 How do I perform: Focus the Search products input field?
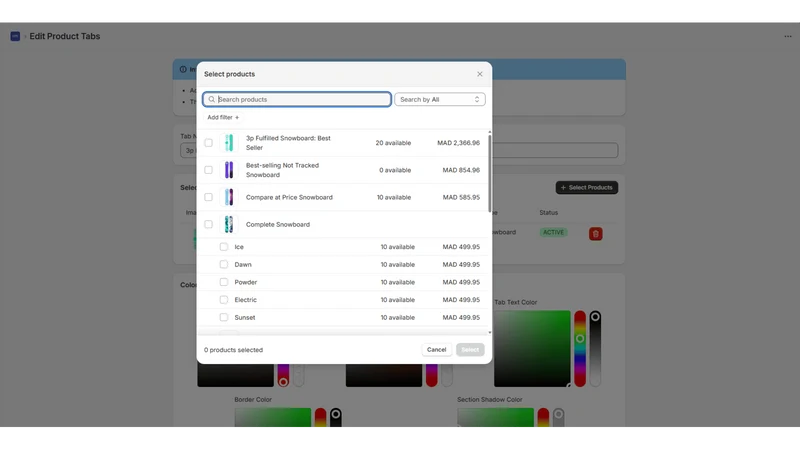pyautogui.click(x=297, y=99)
